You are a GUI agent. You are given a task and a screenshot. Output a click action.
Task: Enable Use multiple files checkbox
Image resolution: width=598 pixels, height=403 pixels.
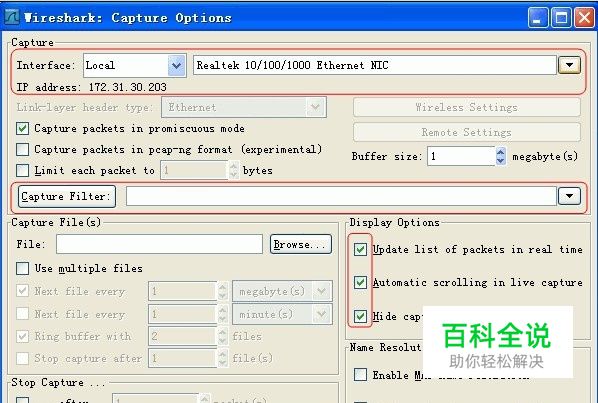pyautogui.click(x=23, y=268)
